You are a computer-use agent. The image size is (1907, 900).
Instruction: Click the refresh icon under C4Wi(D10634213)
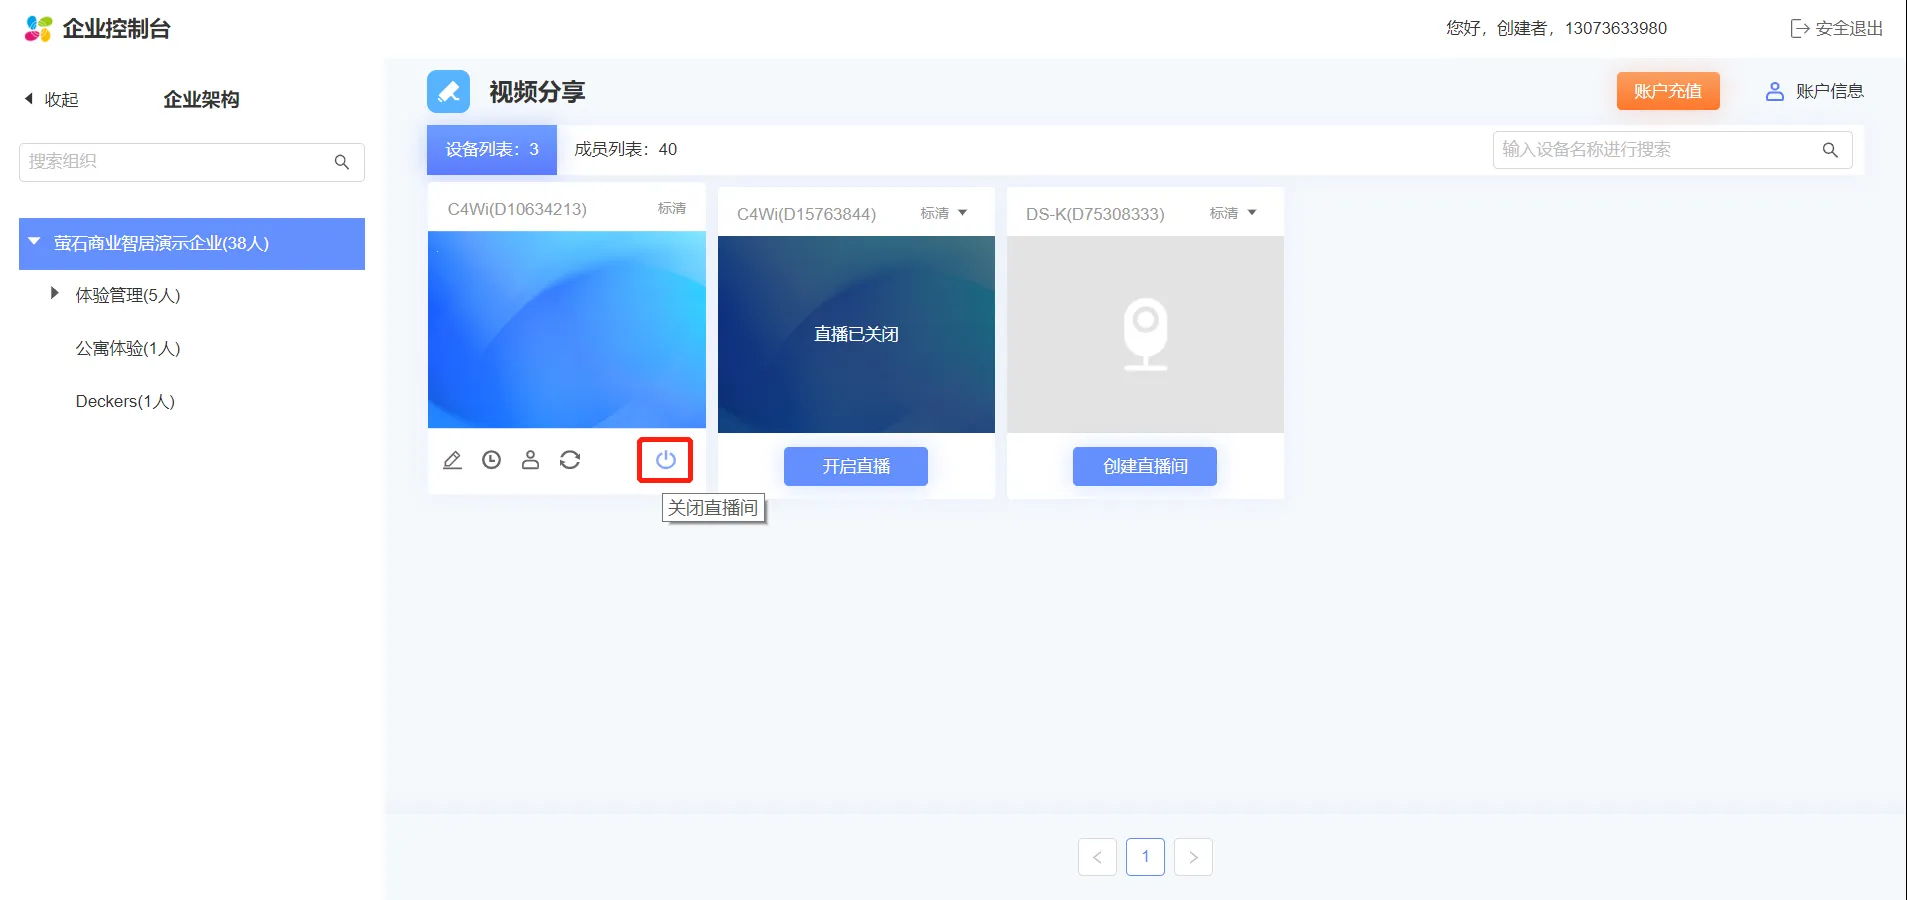point(570,460)
